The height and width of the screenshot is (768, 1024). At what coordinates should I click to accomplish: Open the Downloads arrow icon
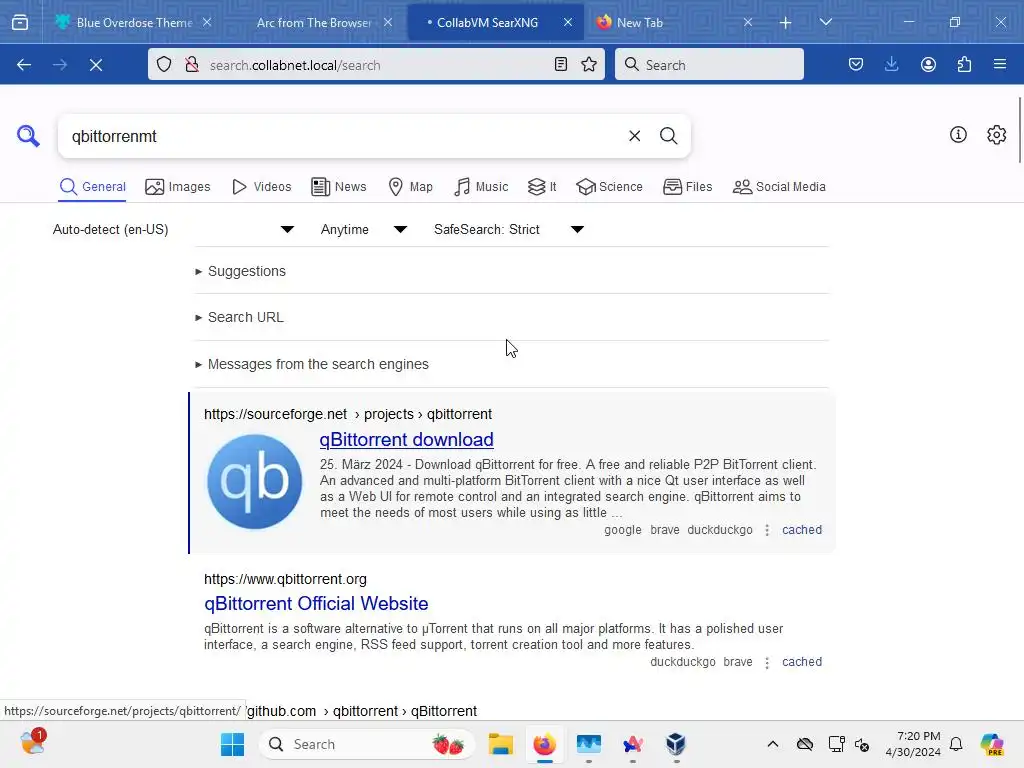pyautogui.click(x=891, y=65)
